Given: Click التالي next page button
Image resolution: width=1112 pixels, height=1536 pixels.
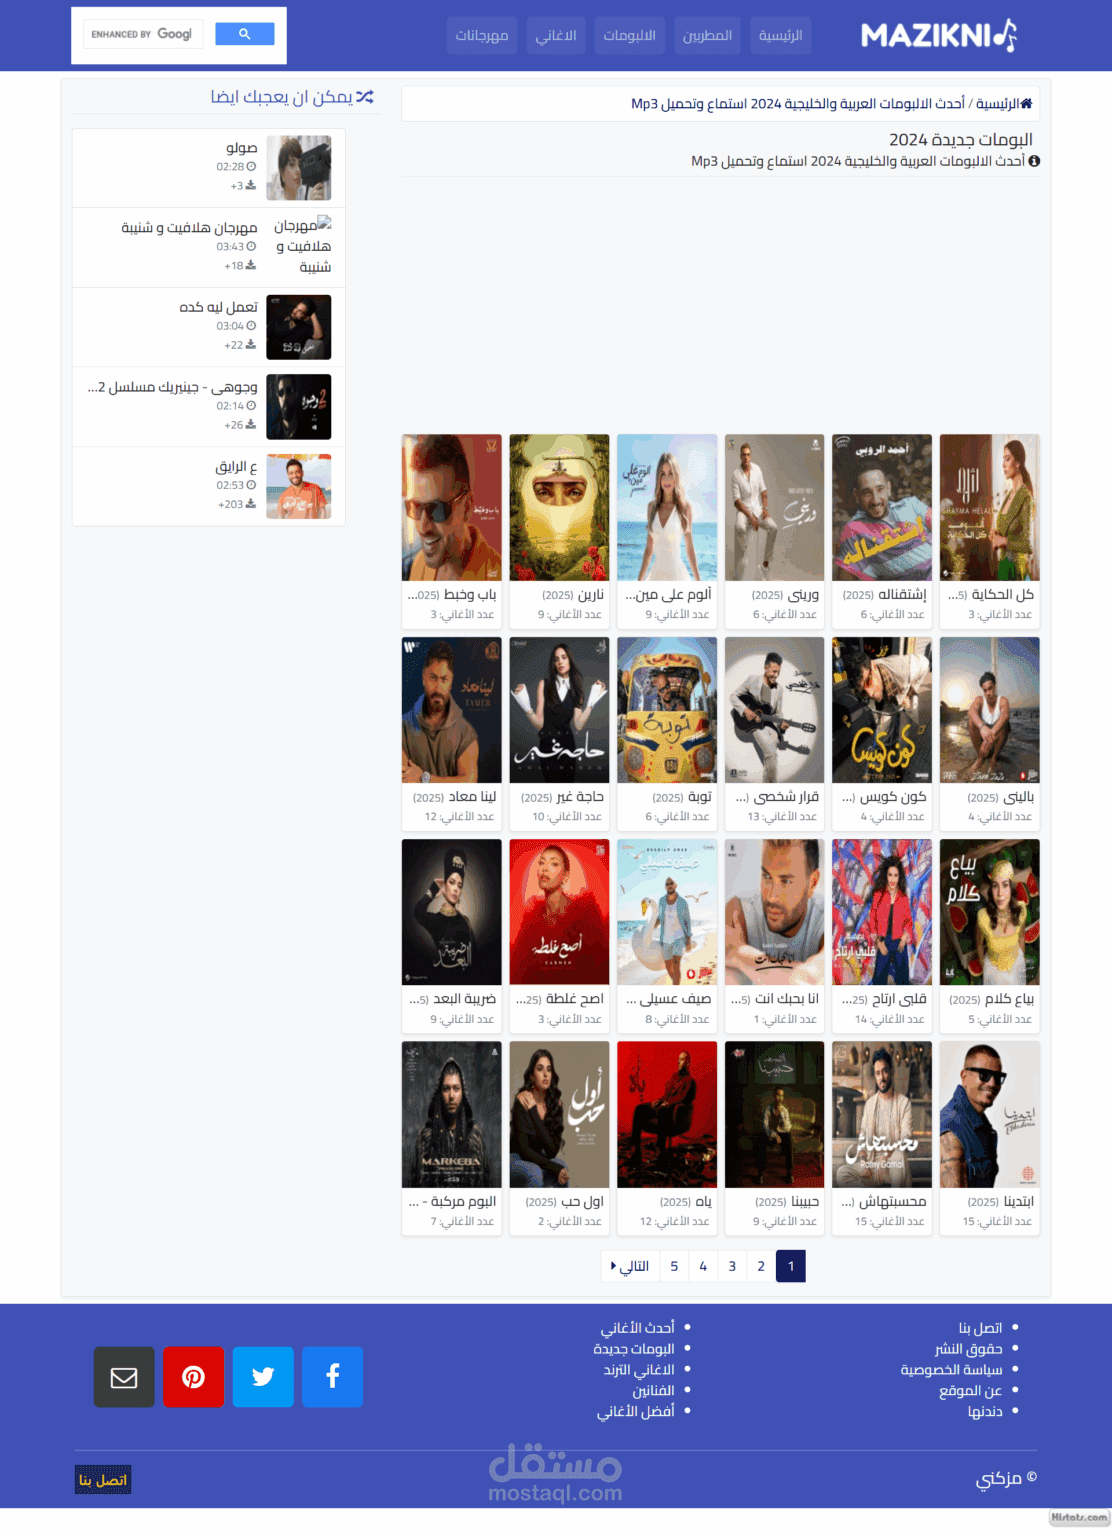Looking at the screenshot, I should (x=630, y=1266).
